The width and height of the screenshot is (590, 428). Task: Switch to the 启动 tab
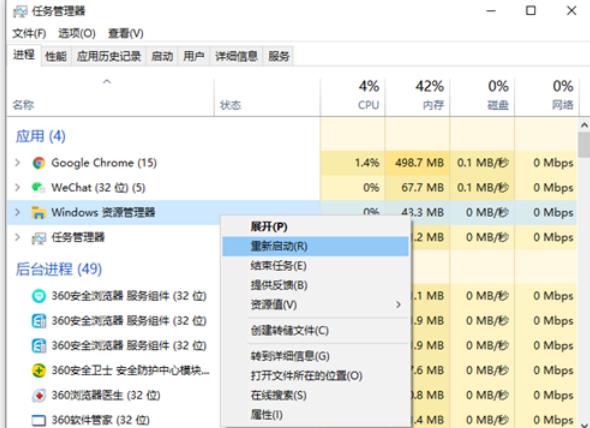[x=162, y=56]
